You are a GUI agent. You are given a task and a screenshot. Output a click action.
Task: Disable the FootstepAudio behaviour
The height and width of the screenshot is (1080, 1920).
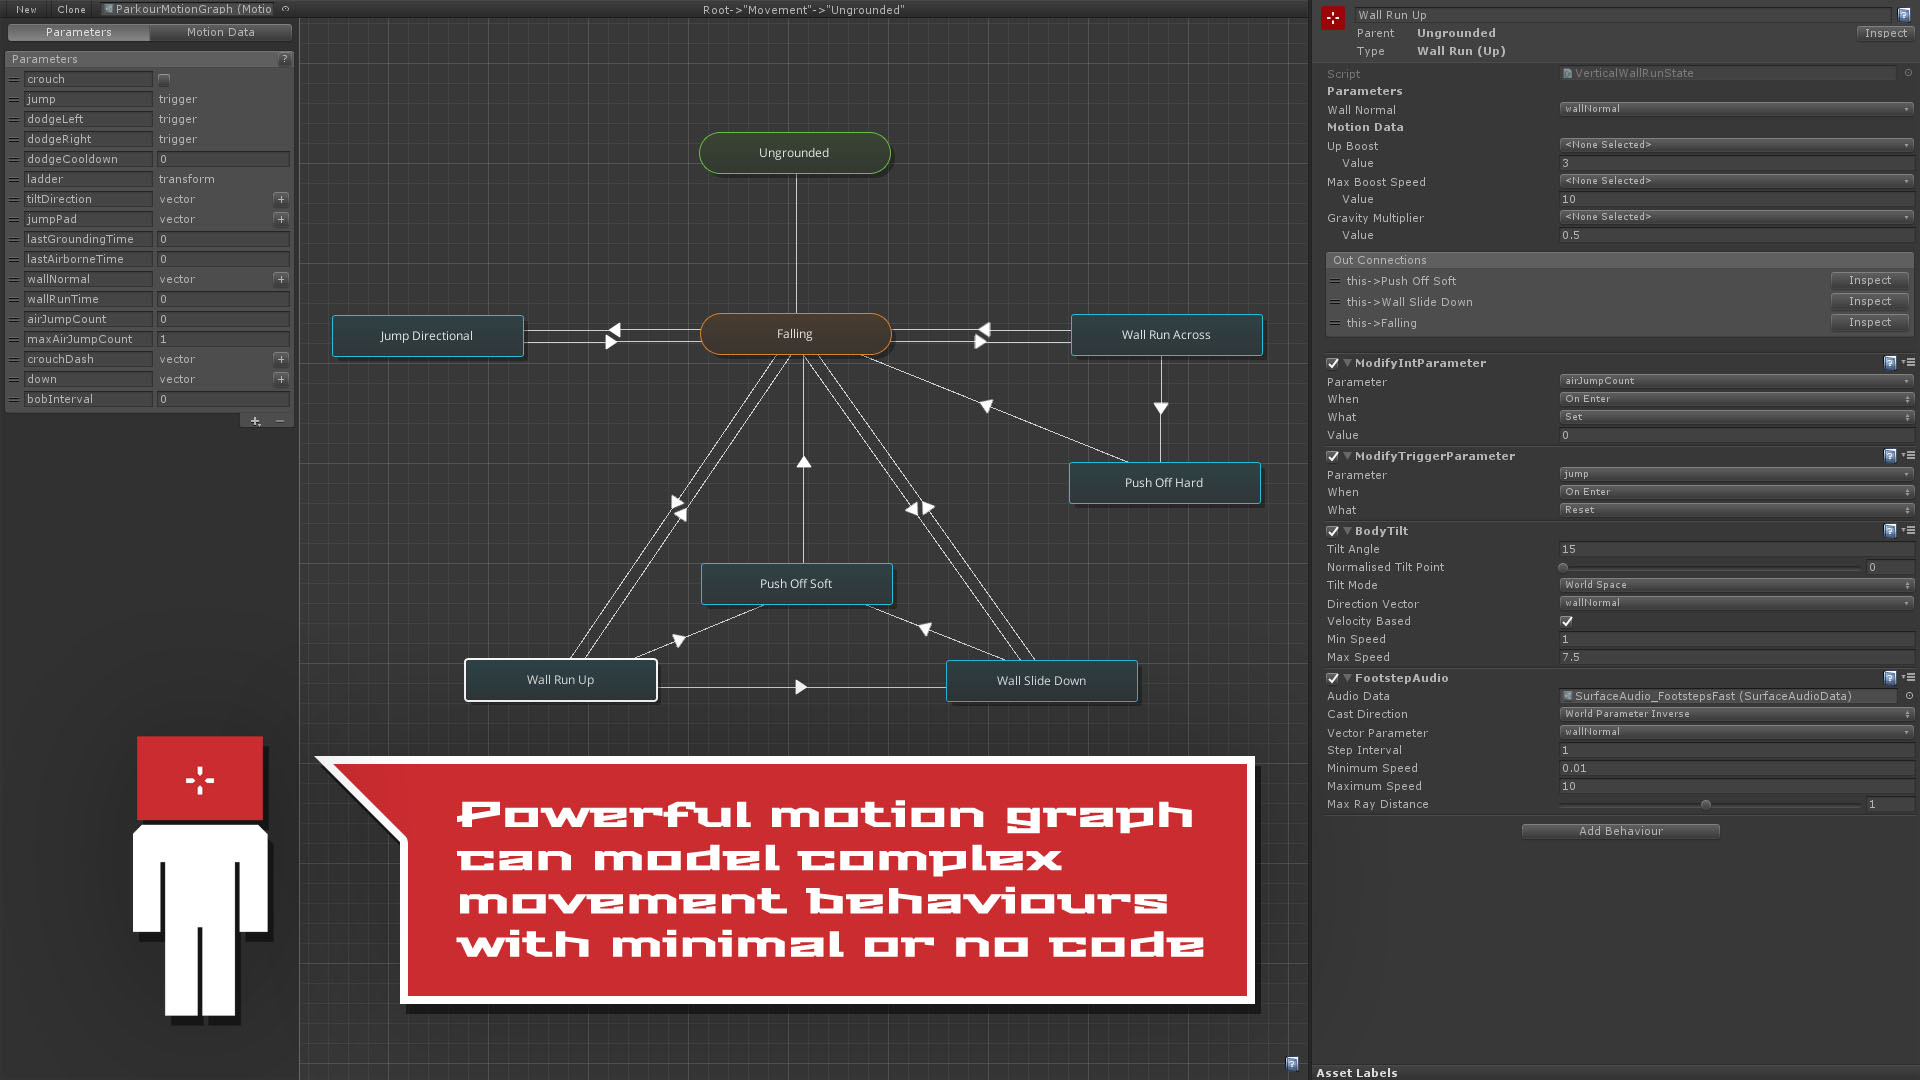(x=1332, y=678)
